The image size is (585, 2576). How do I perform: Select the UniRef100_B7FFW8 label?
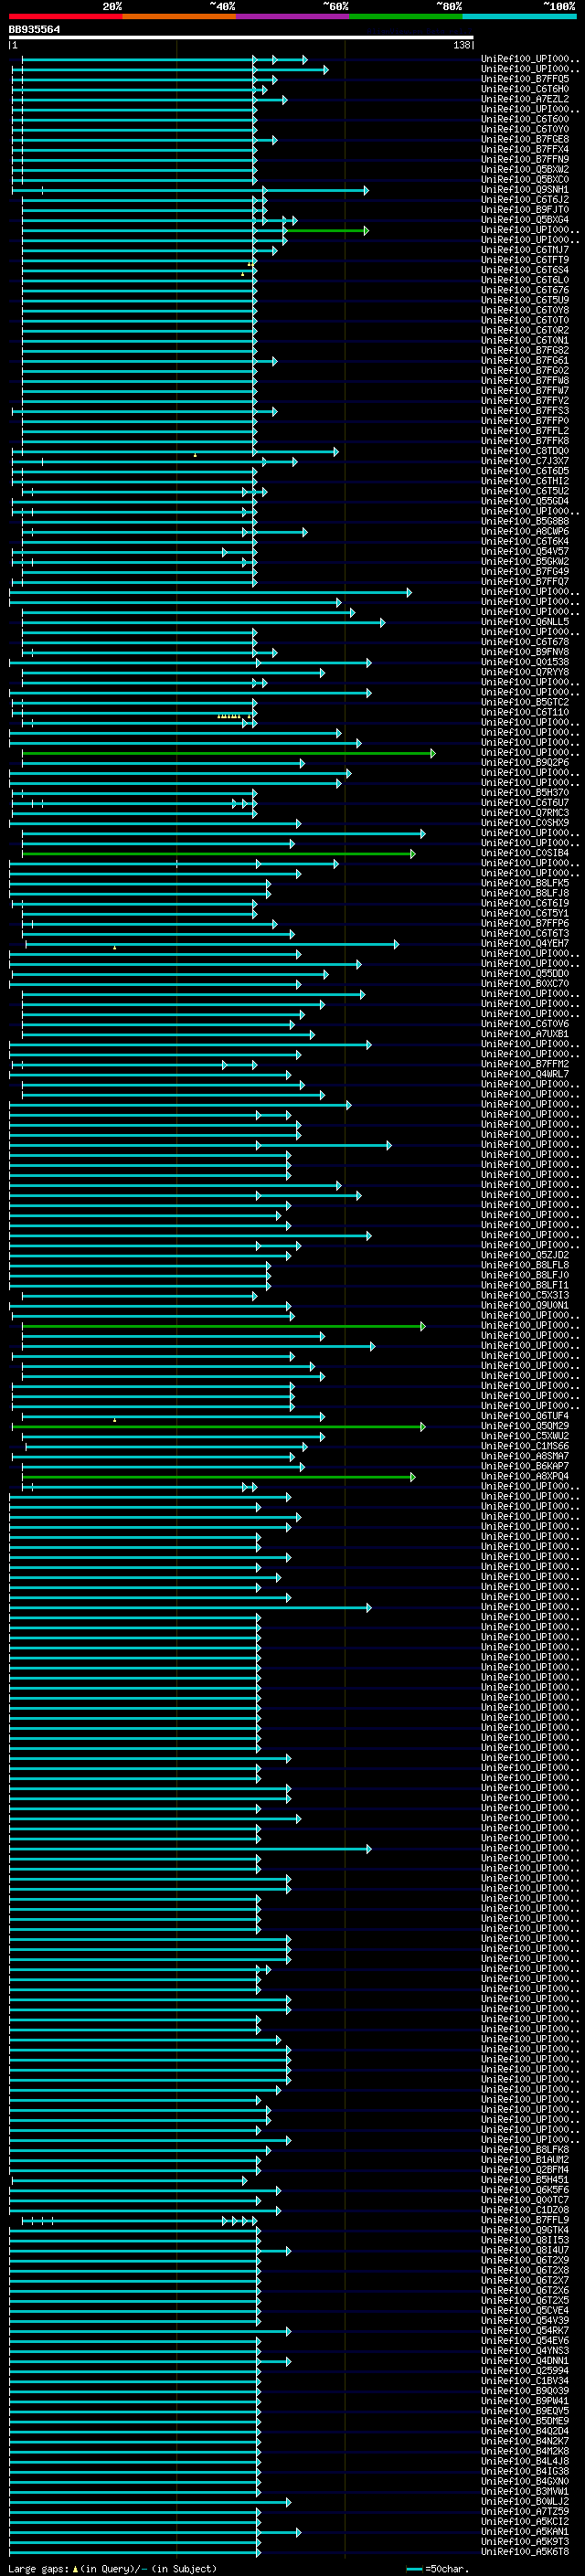point(525,381)
